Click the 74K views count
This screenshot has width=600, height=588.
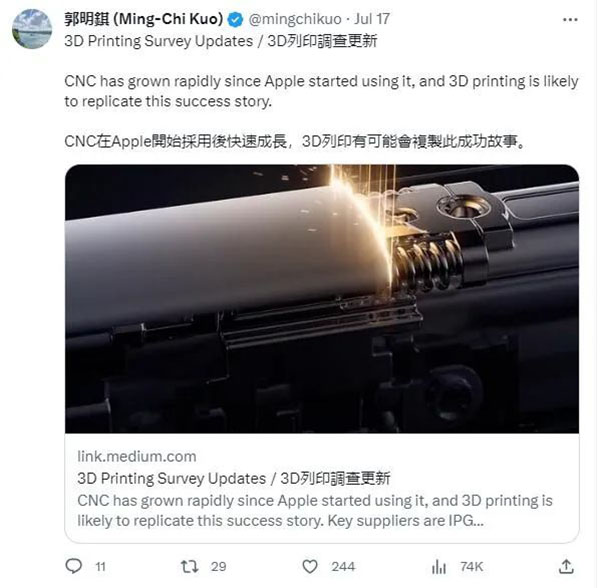(x=471, y=567)
